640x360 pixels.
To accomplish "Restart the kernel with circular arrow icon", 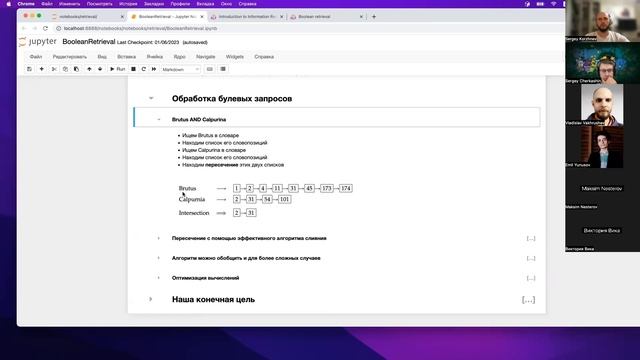I will [144, 69].
